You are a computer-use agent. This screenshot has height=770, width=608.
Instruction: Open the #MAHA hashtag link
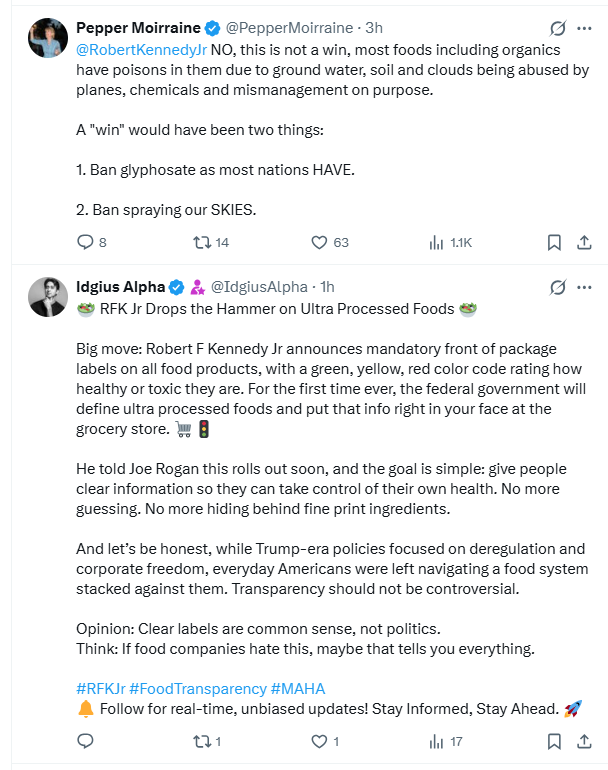tap(298, 689)
